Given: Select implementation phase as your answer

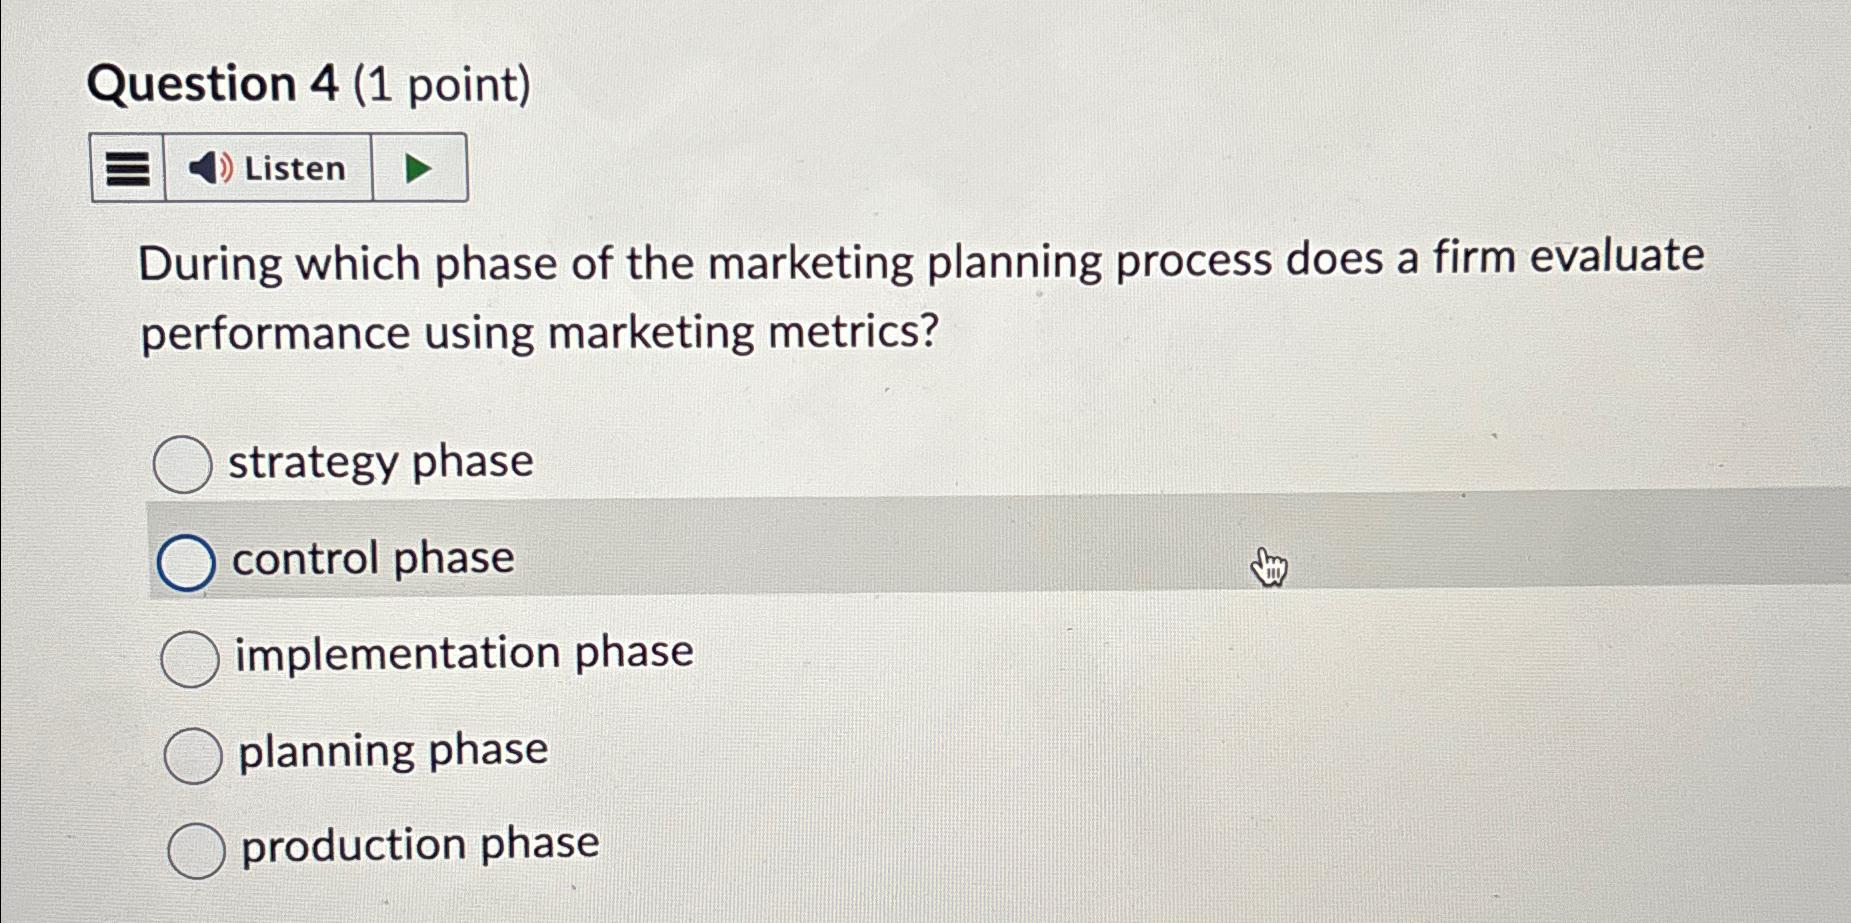Looking at the screenshot, I should point(191,655).
